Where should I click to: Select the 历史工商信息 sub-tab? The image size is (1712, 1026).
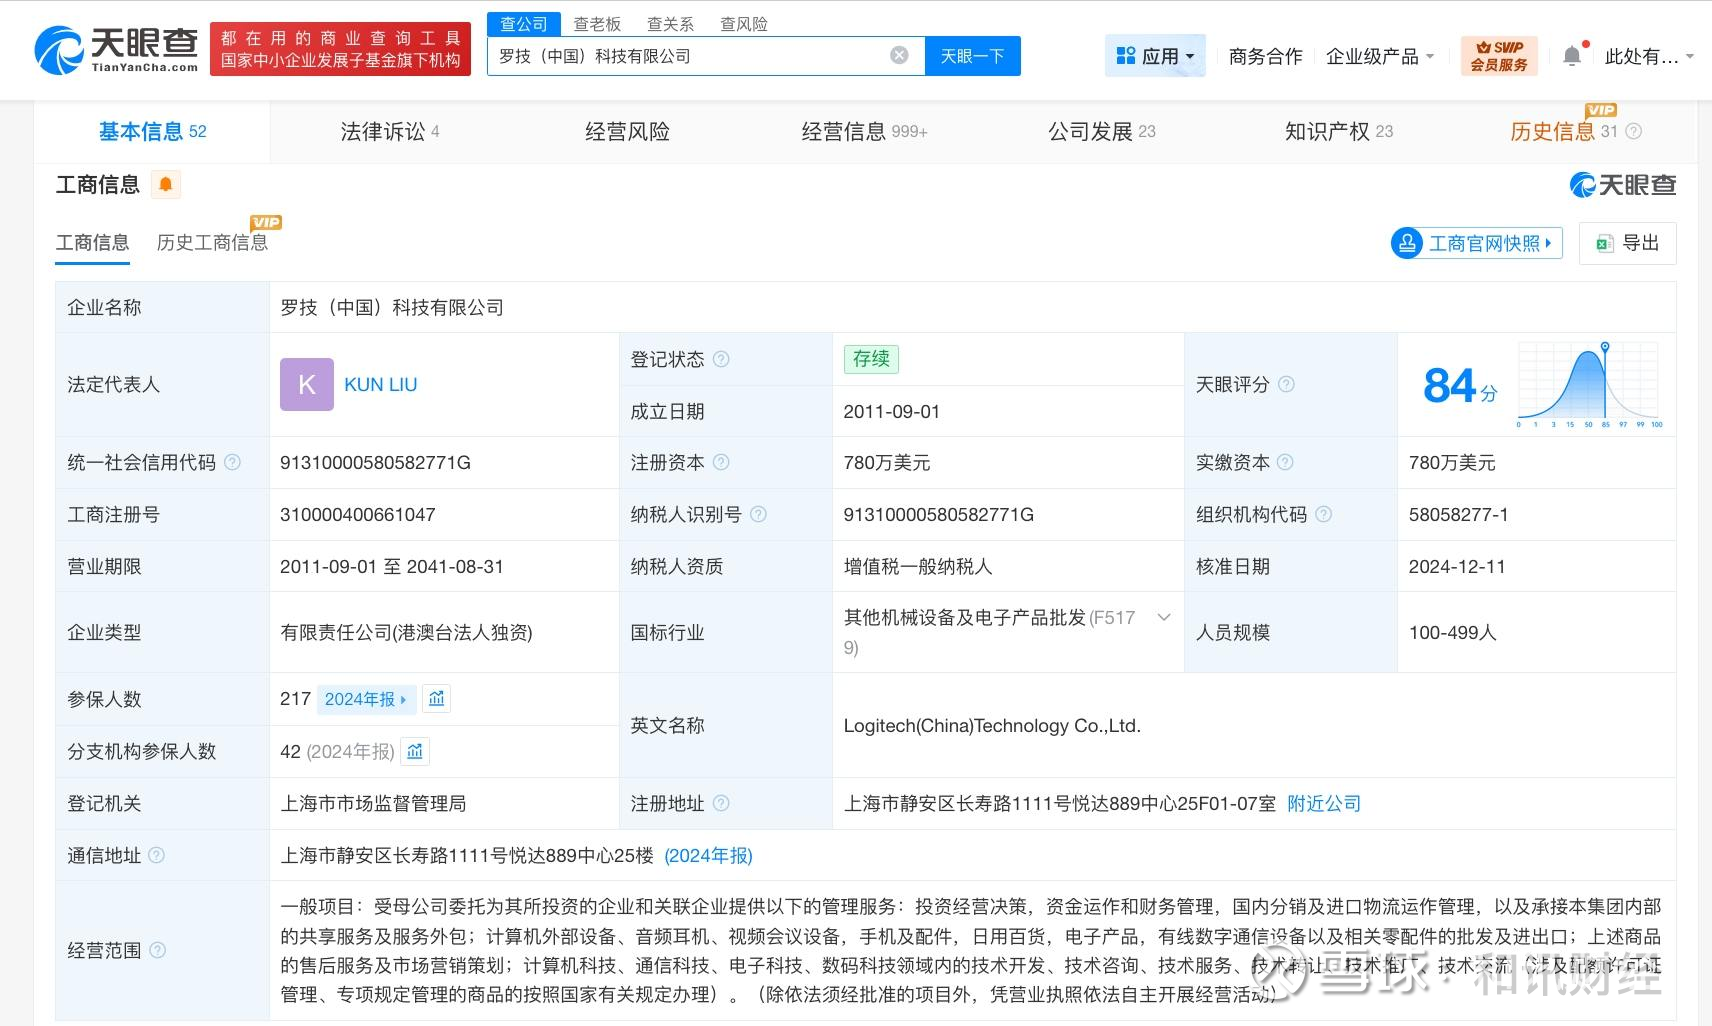(x=212, y=243)
